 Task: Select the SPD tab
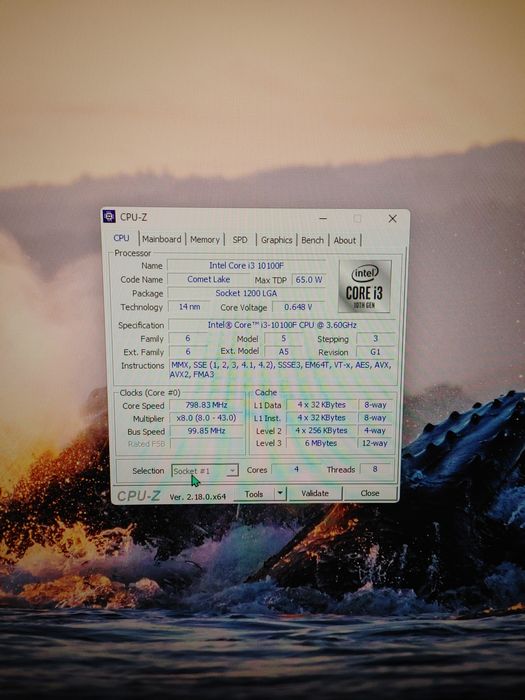pos(240,240)
